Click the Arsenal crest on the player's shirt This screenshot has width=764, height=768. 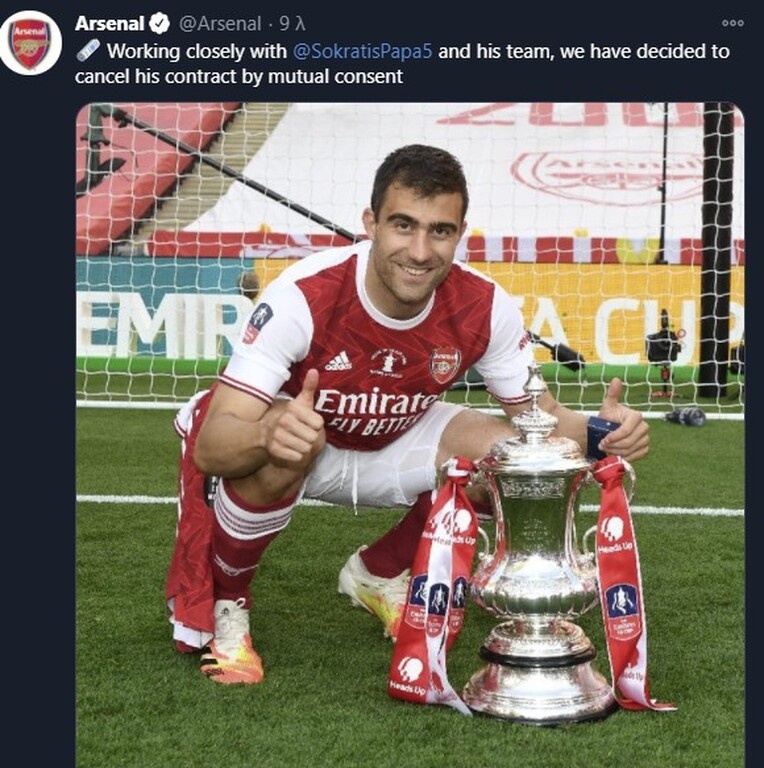[445, 365]
